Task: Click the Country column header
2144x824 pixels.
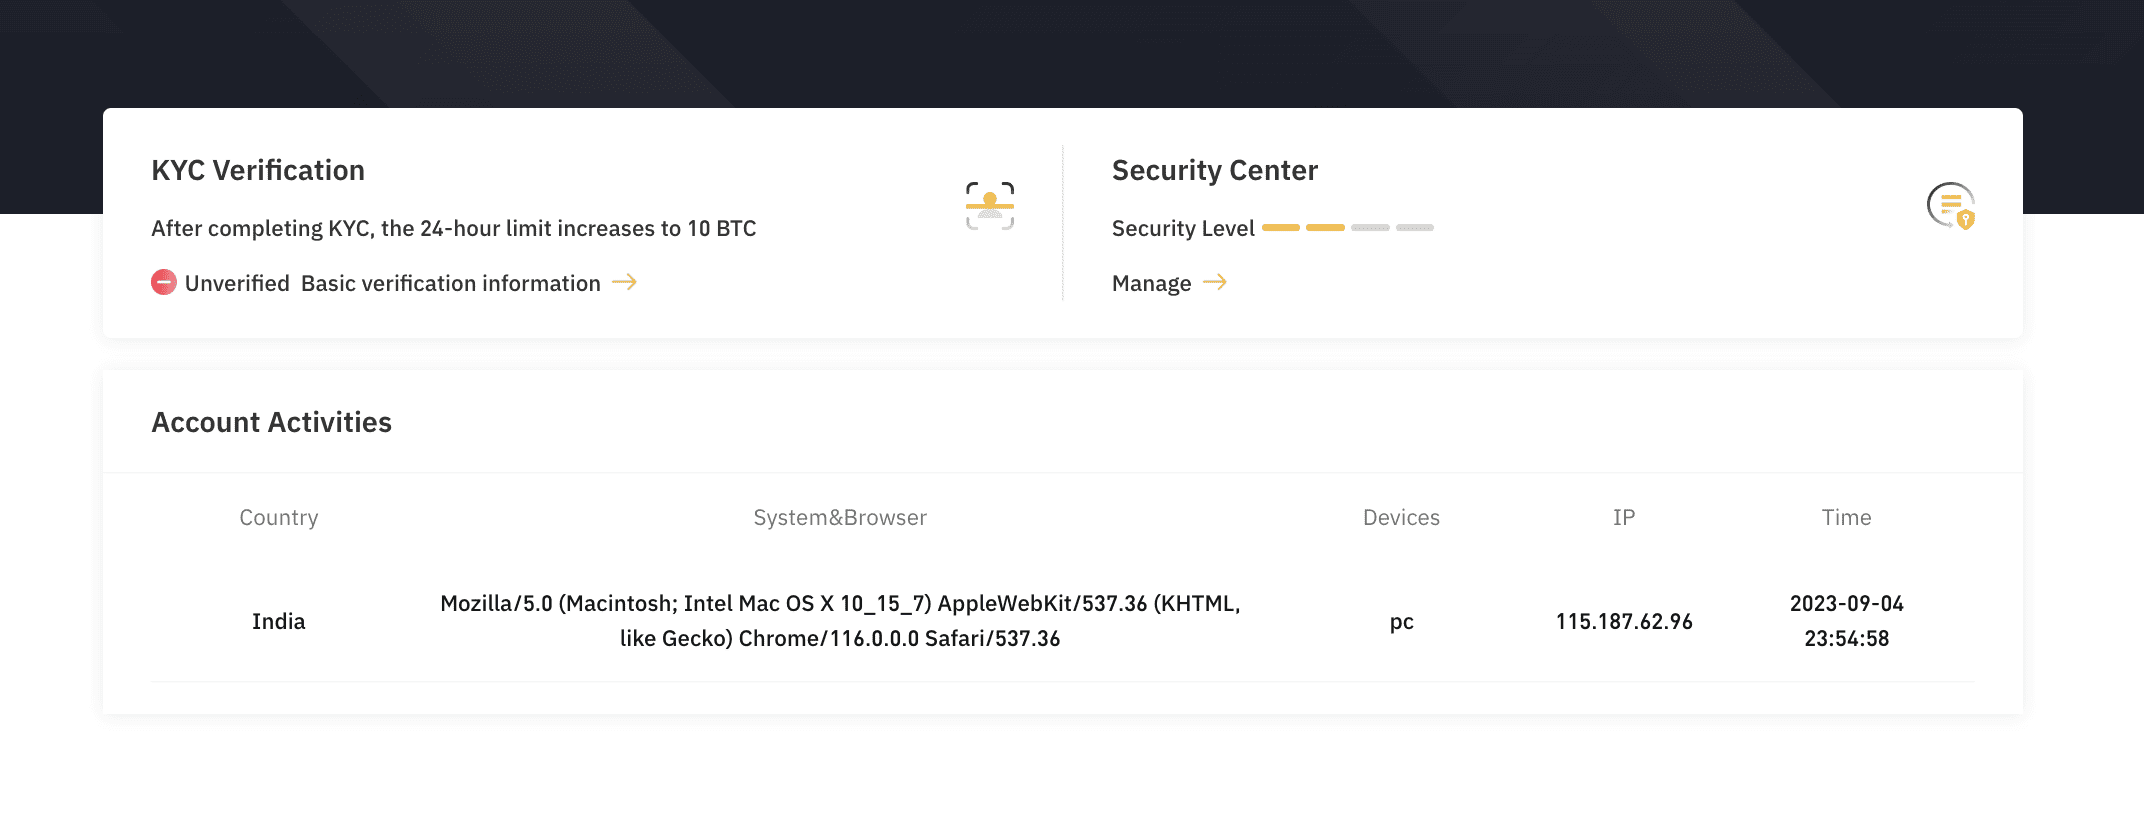Action: (278, 517)
